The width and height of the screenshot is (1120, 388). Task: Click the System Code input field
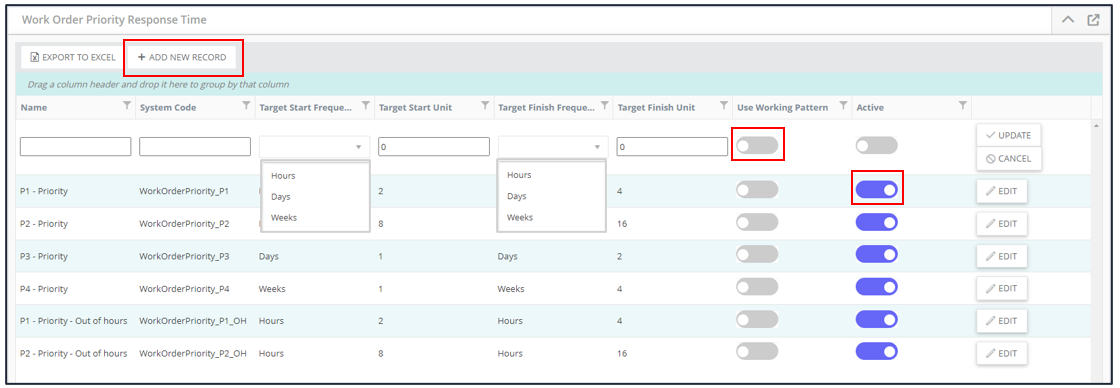[195, 146]
